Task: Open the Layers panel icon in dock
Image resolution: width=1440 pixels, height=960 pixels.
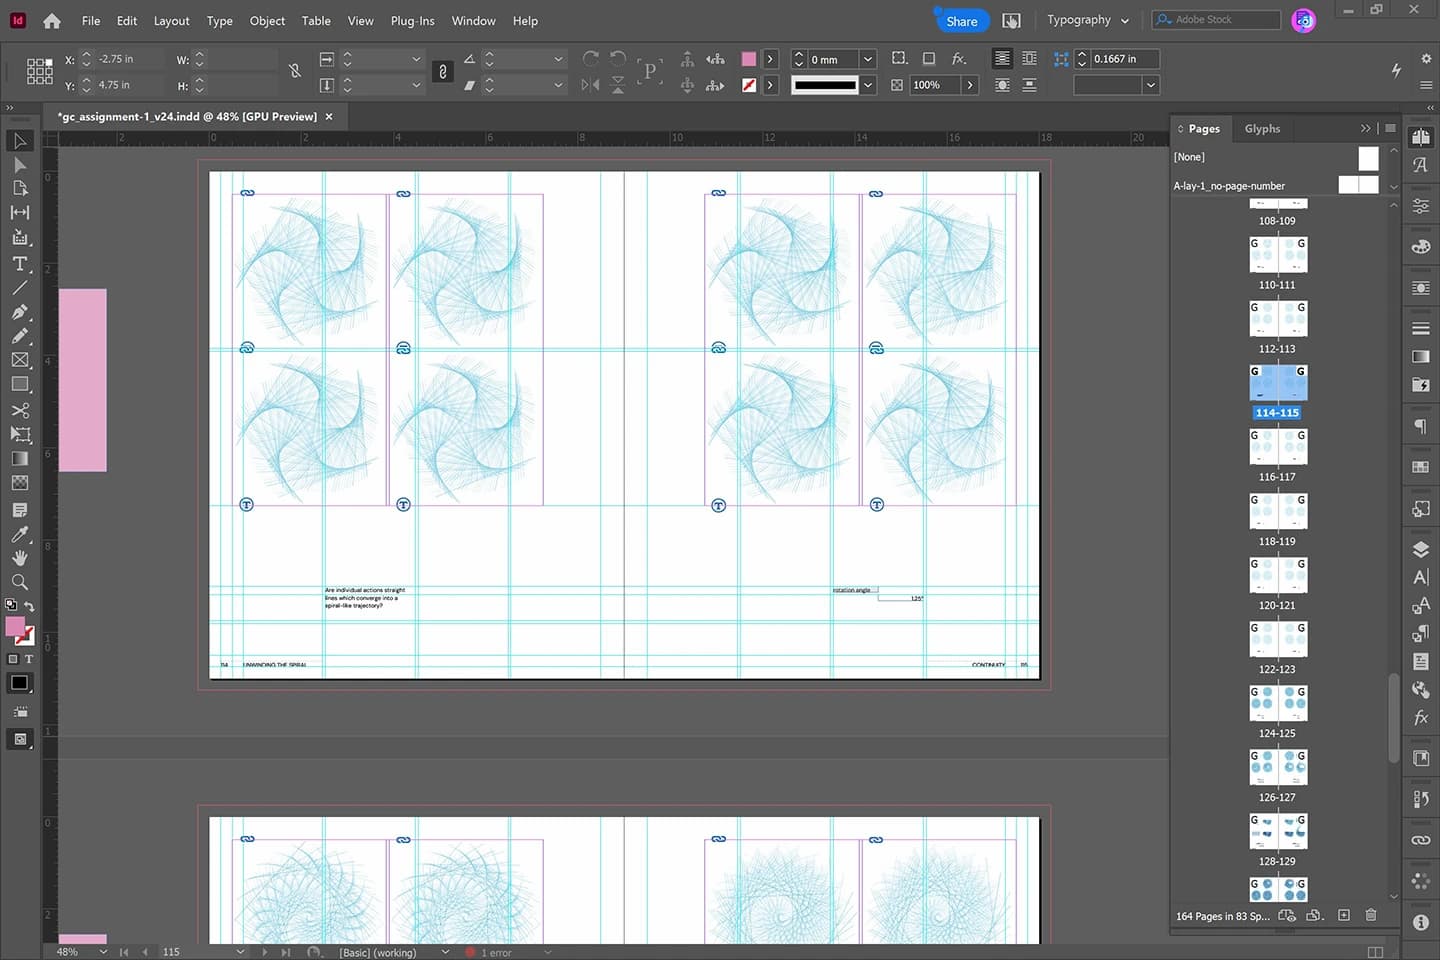Action: coord(1420,549)
